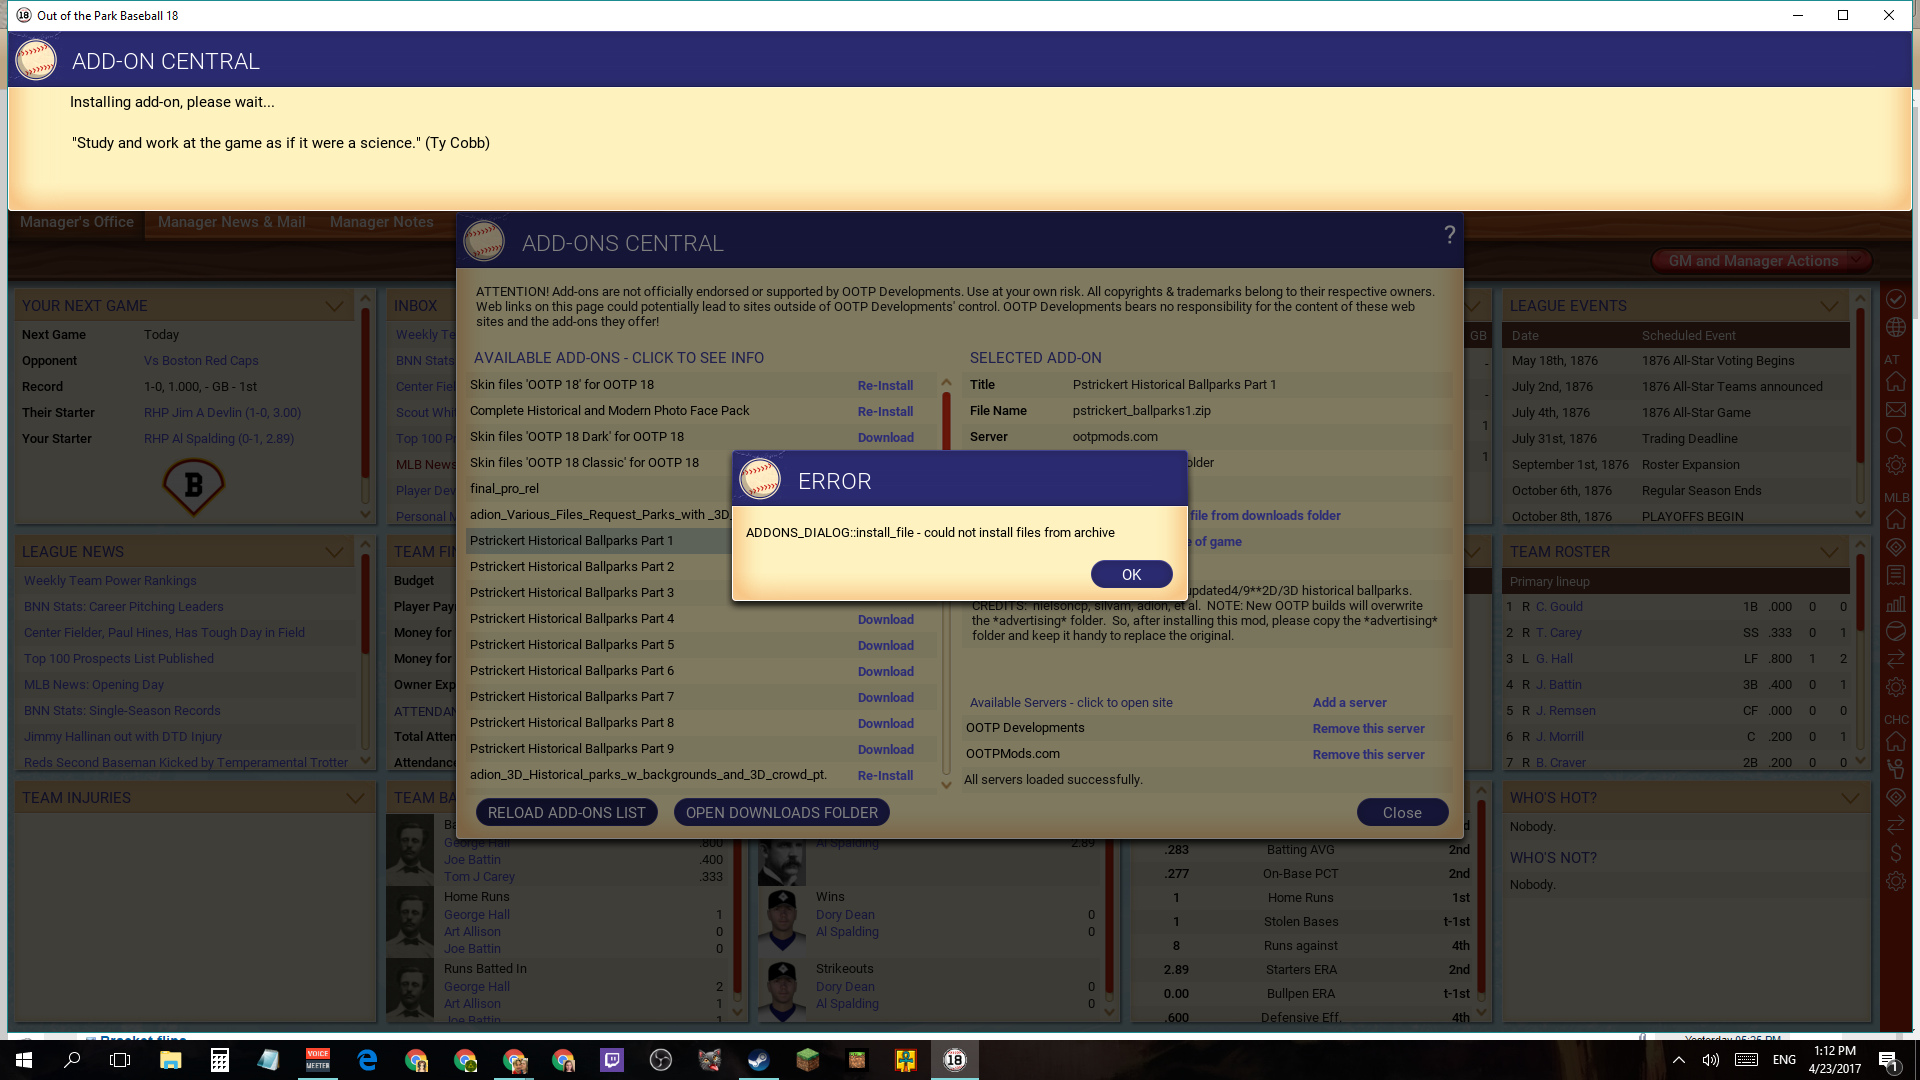Click the envelope mail icon in the sidebar
Viewport: 1920px width, 1080px height.
pos(1895,410)
